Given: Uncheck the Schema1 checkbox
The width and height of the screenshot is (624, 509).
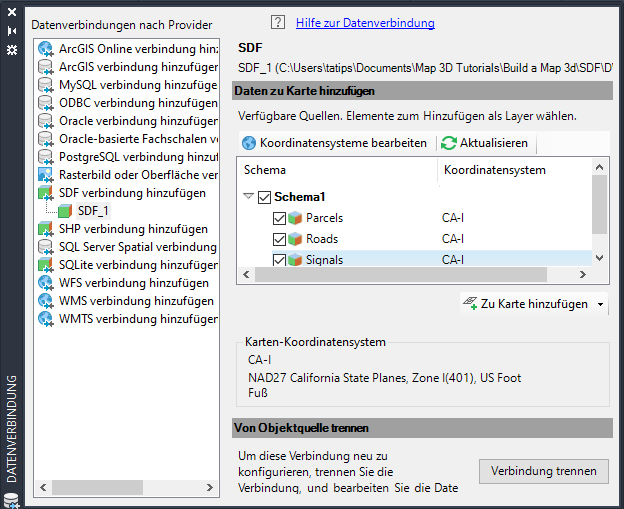Looking at the screenshot, I should click(x=264, y=197).
